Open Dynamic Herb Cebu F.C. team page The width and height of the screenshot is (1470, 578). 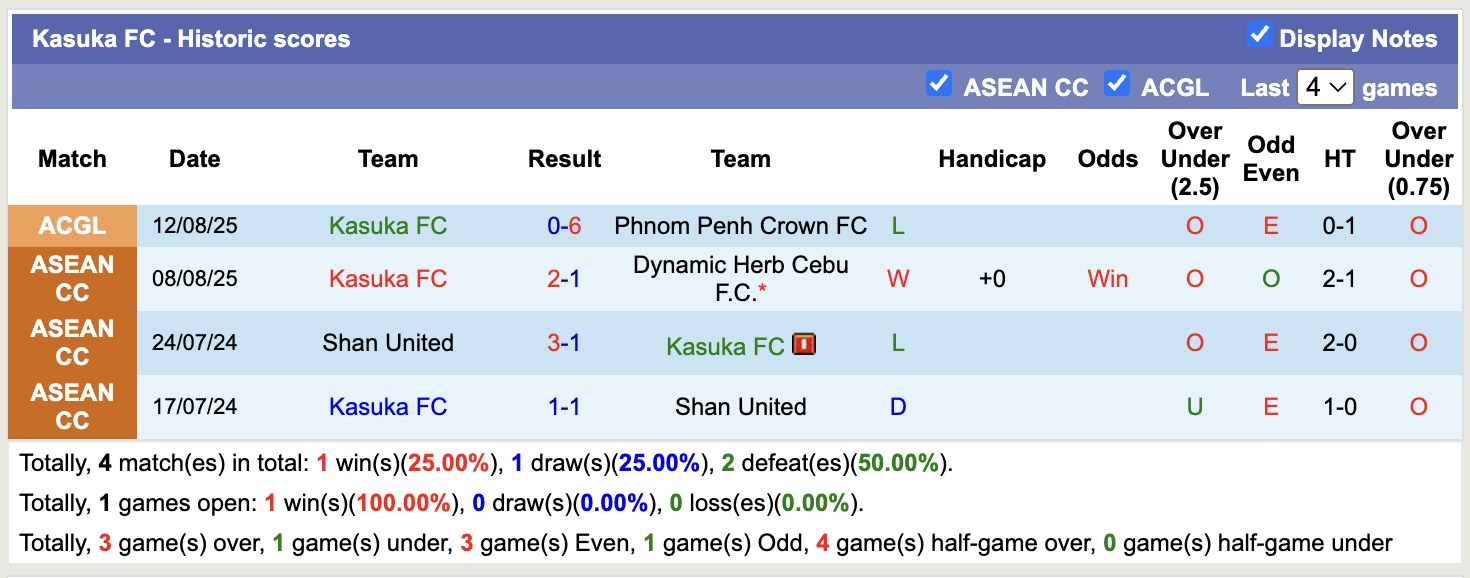point(740,279)
